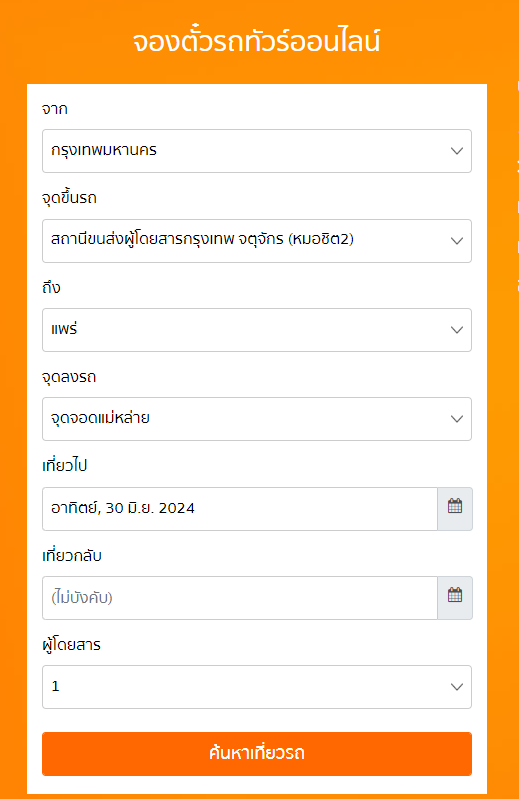The width and height of the screenshot is (519, 799).
Task: Open the จุดจอดแม่หล่าย drop-off point dropdown
Action: (x=257, y=419)
